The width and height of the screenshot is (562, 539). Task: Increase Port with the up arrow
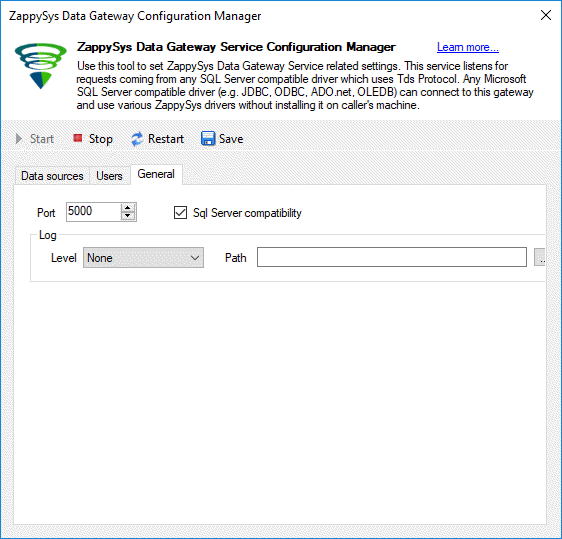pos(128,208)
